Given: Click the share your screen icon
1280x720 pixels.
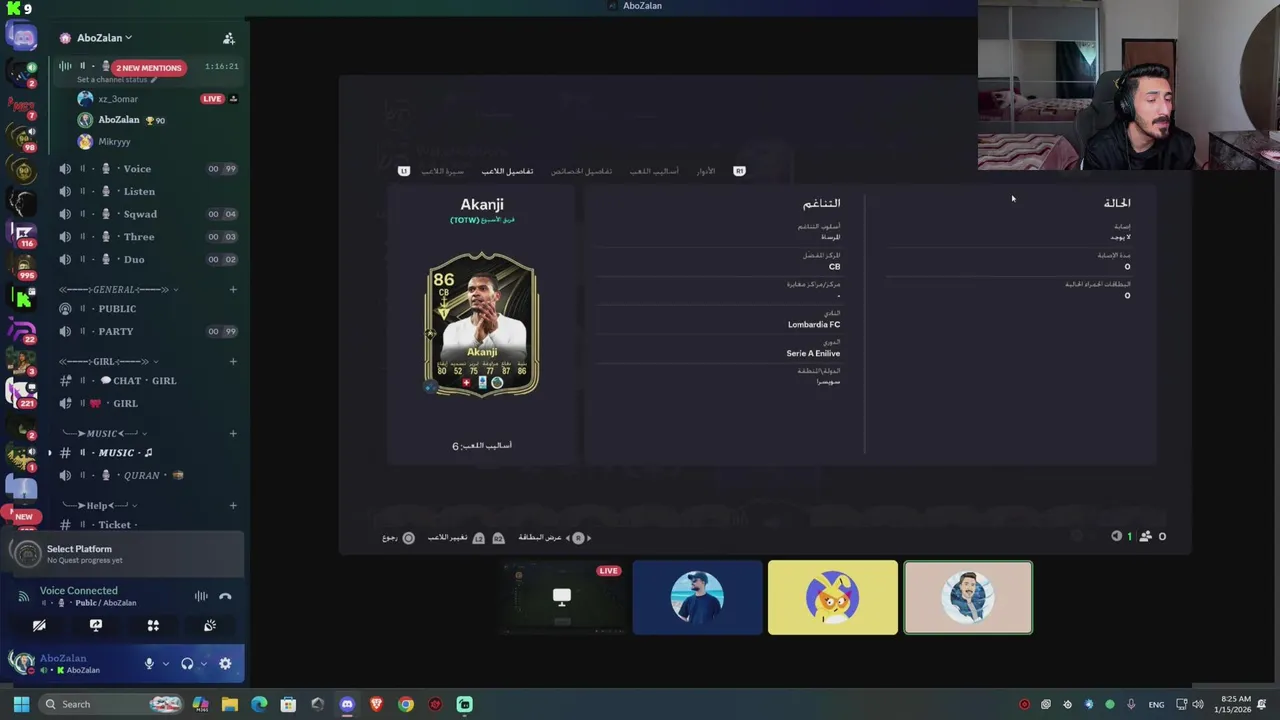Looking at the screenshot, I should (x=96, y=625).
